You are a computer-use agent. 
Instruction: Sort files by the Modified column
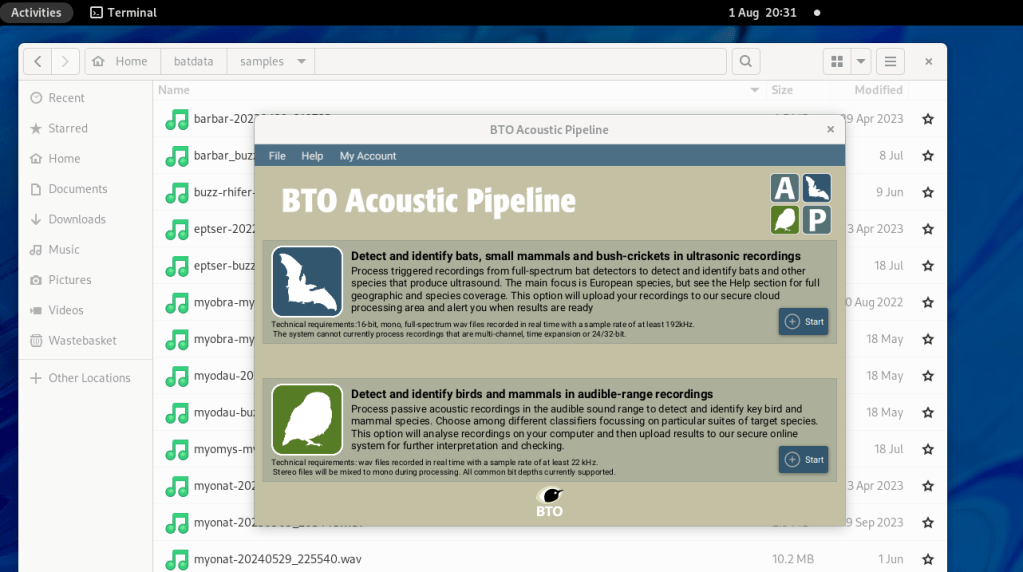coord(878,90)
